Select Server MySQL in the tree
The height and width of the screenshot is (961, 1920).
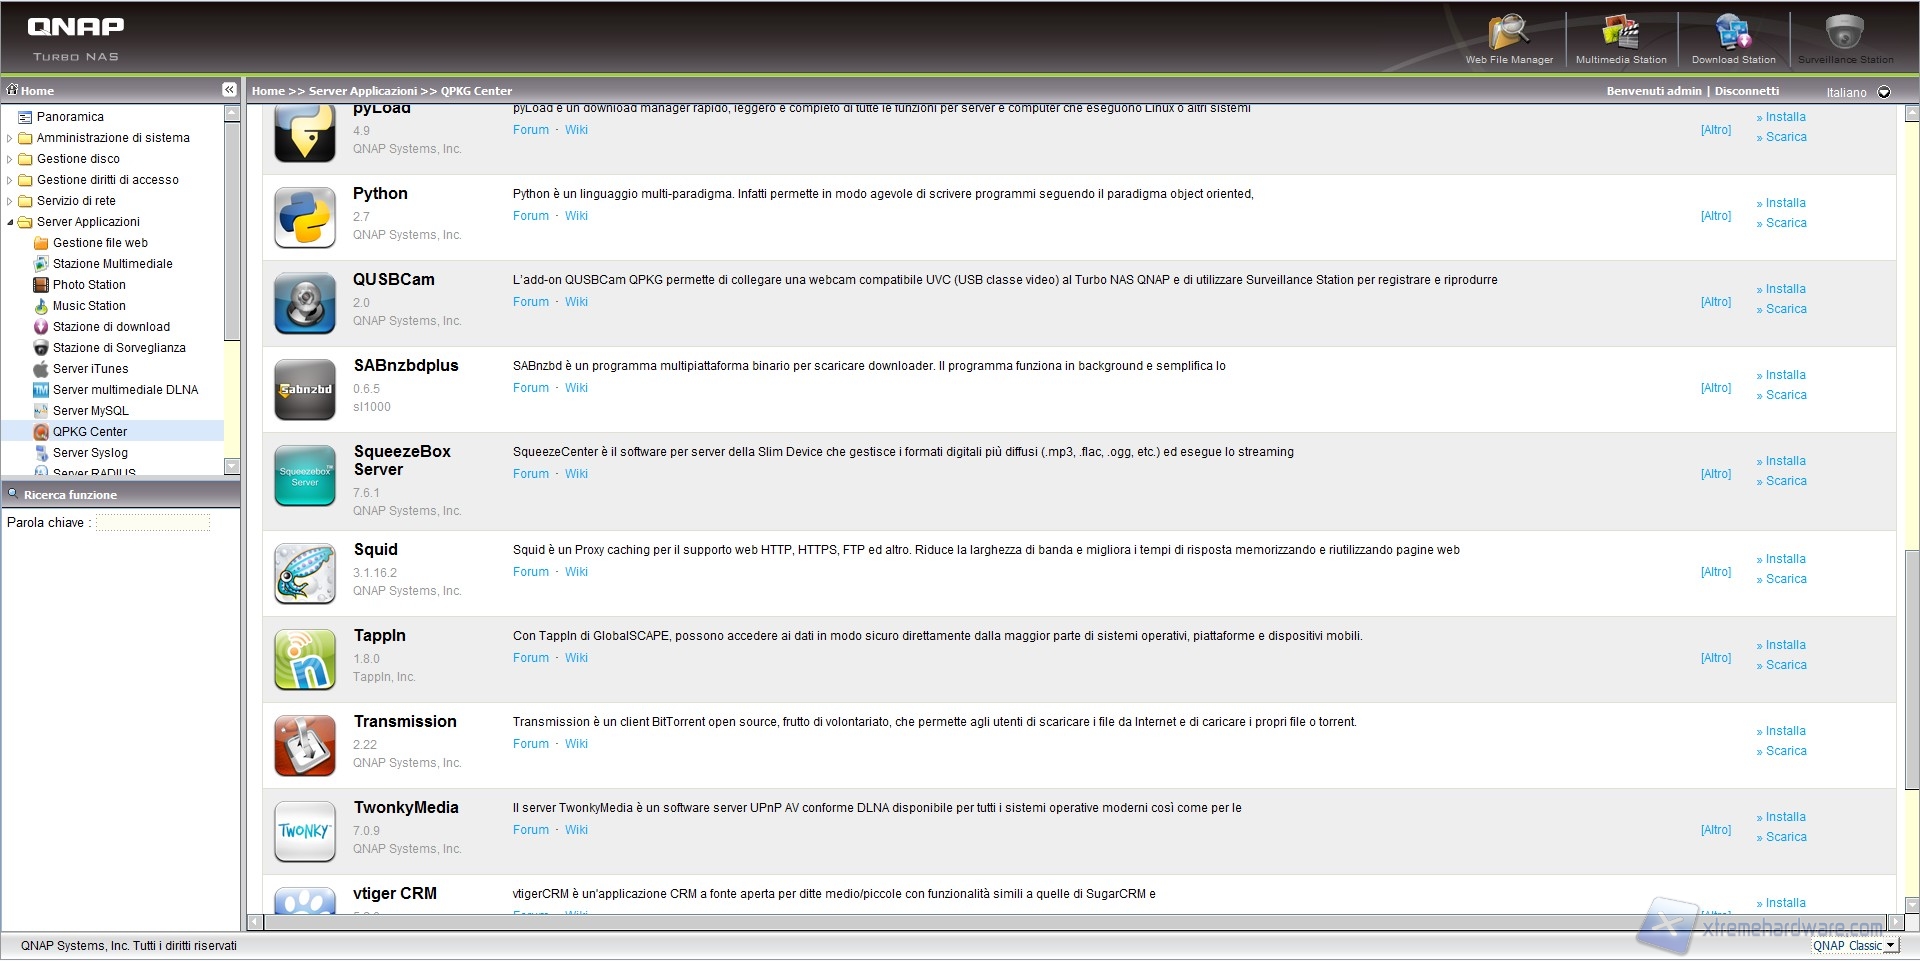click(x=90, y=411)
